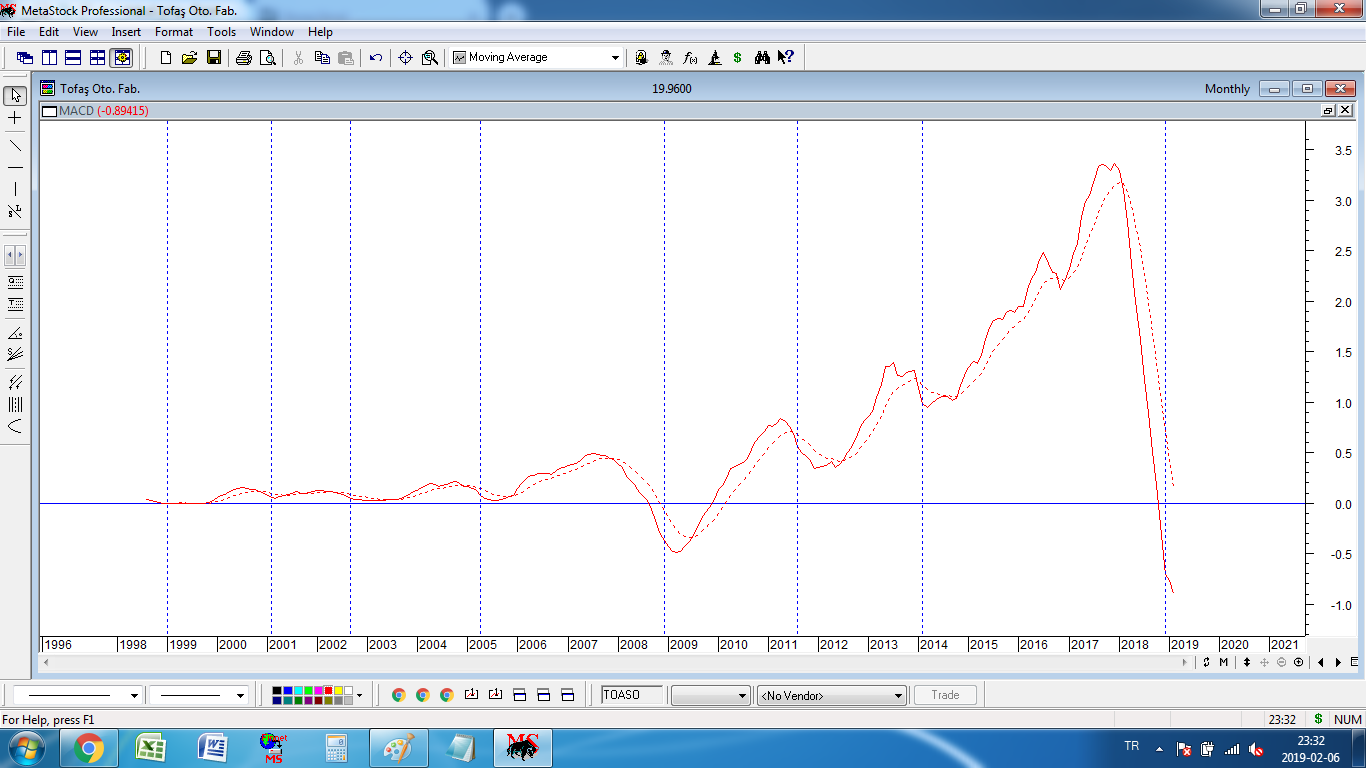Click the green dollar sign icon

[738, 58]
